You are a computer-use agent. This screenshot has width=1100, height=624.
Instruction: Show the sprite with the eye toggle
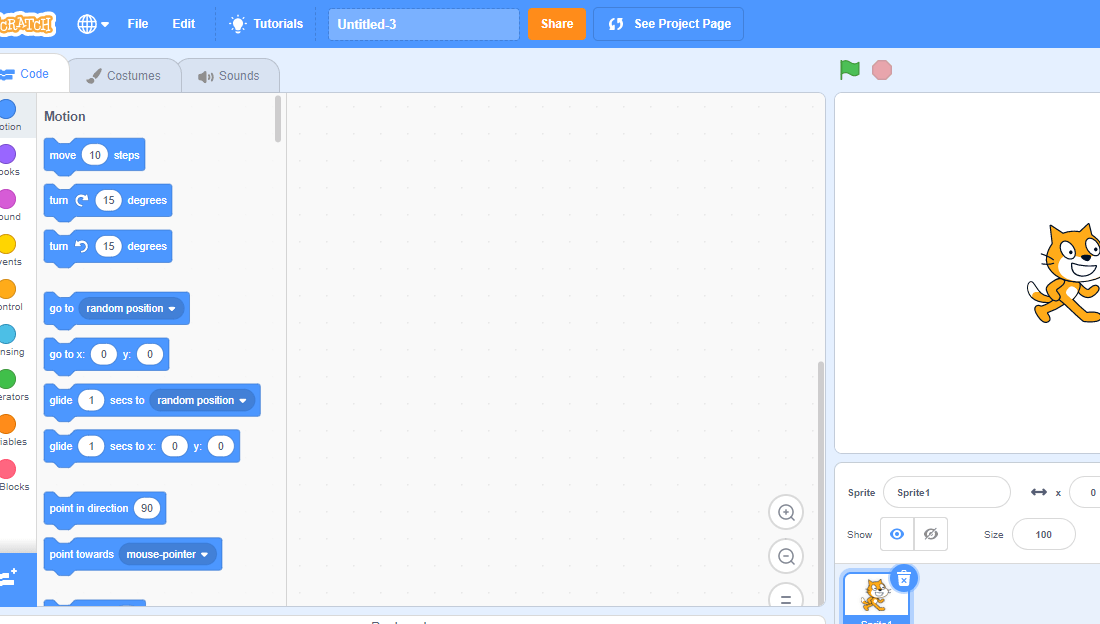[897, 533]
